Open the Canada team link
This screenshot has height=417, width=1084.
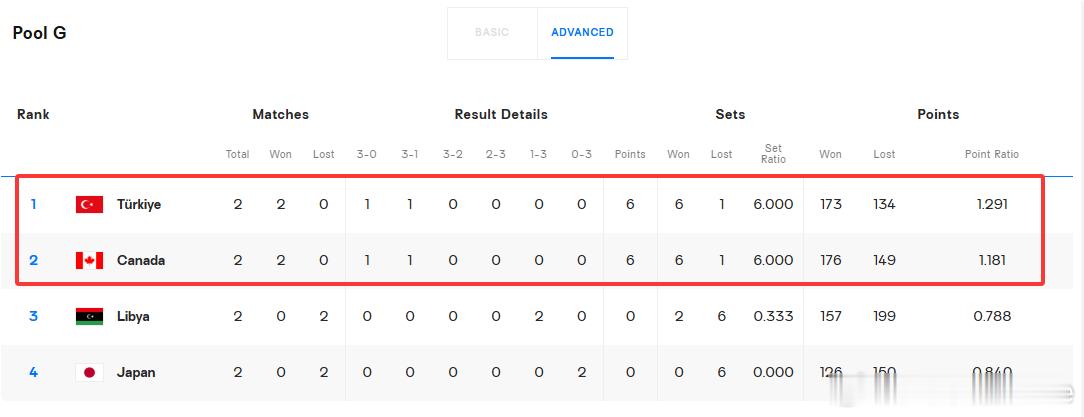[141, 261]
